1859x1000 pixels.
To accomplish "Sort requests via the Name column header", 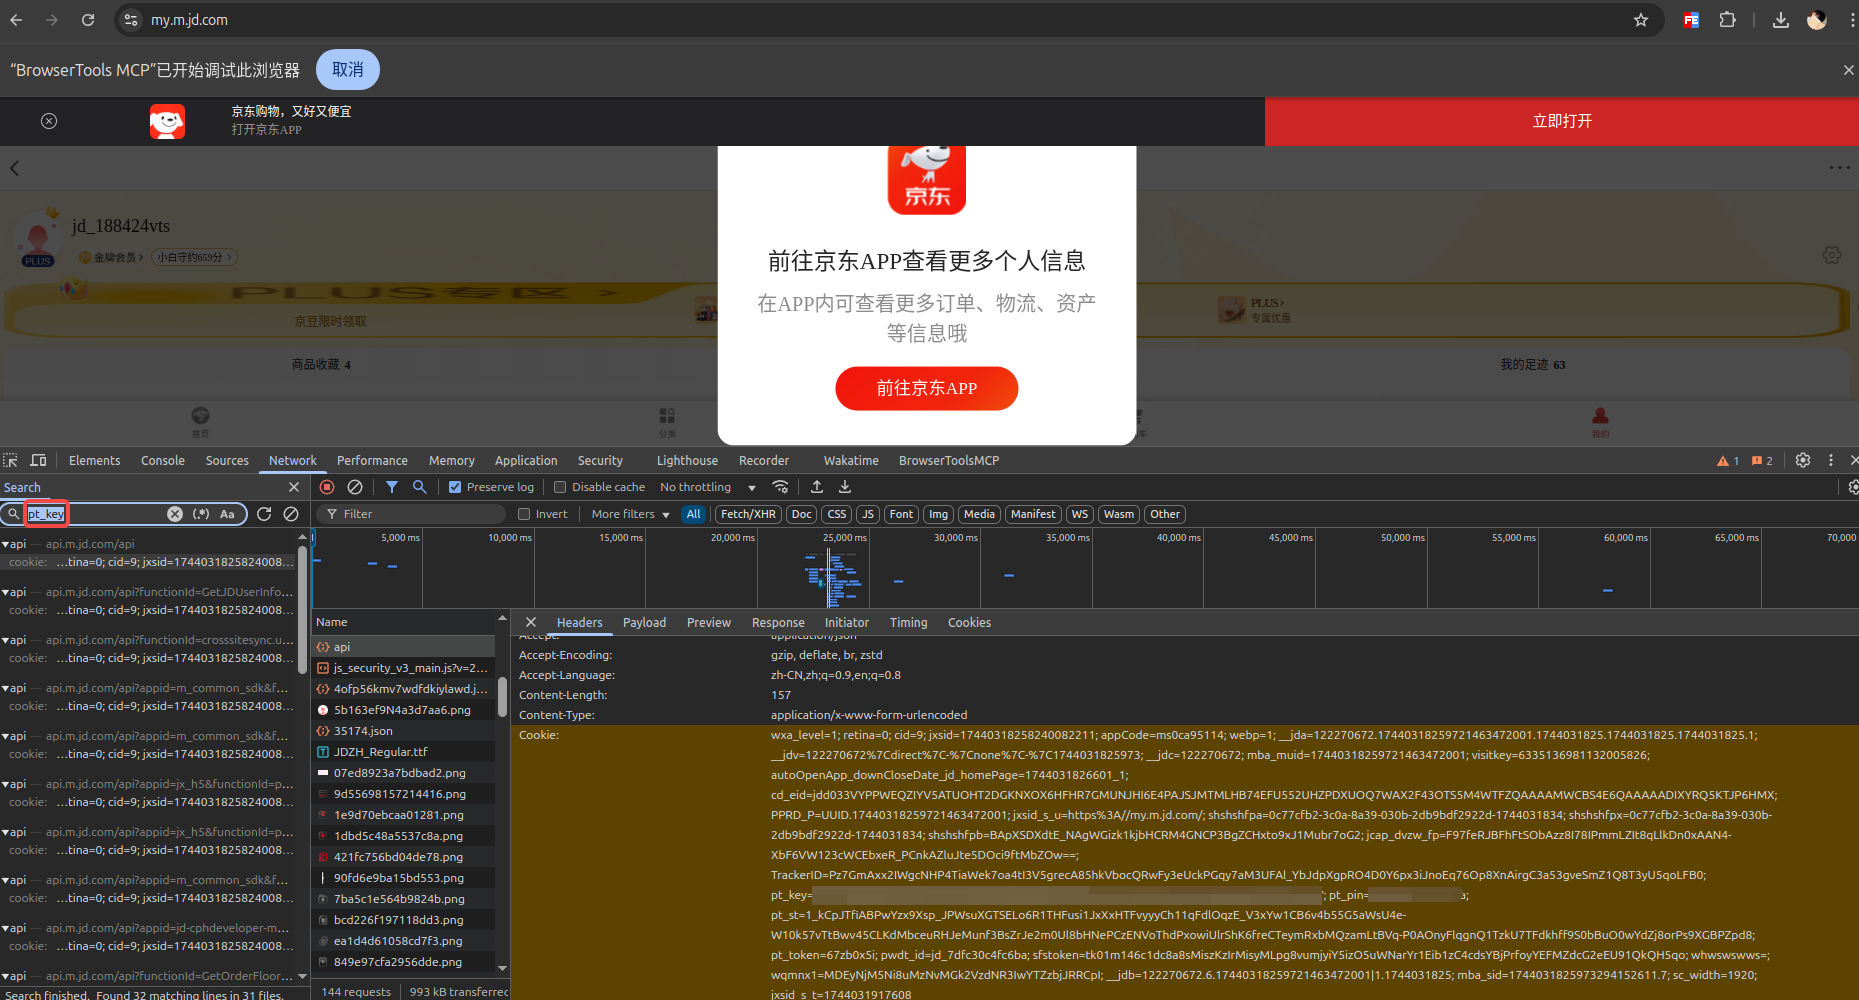I will pos(403,622).
